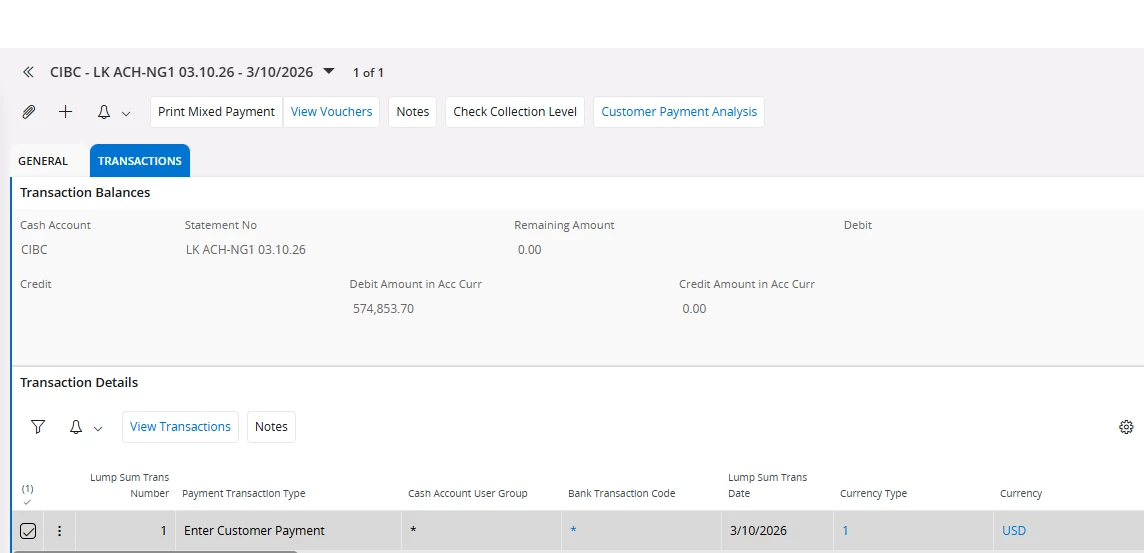Screen dimensions: 1144x553
Task: Expand the chevron beside Transaction Details bell
Action: click(x=98, y=428)
